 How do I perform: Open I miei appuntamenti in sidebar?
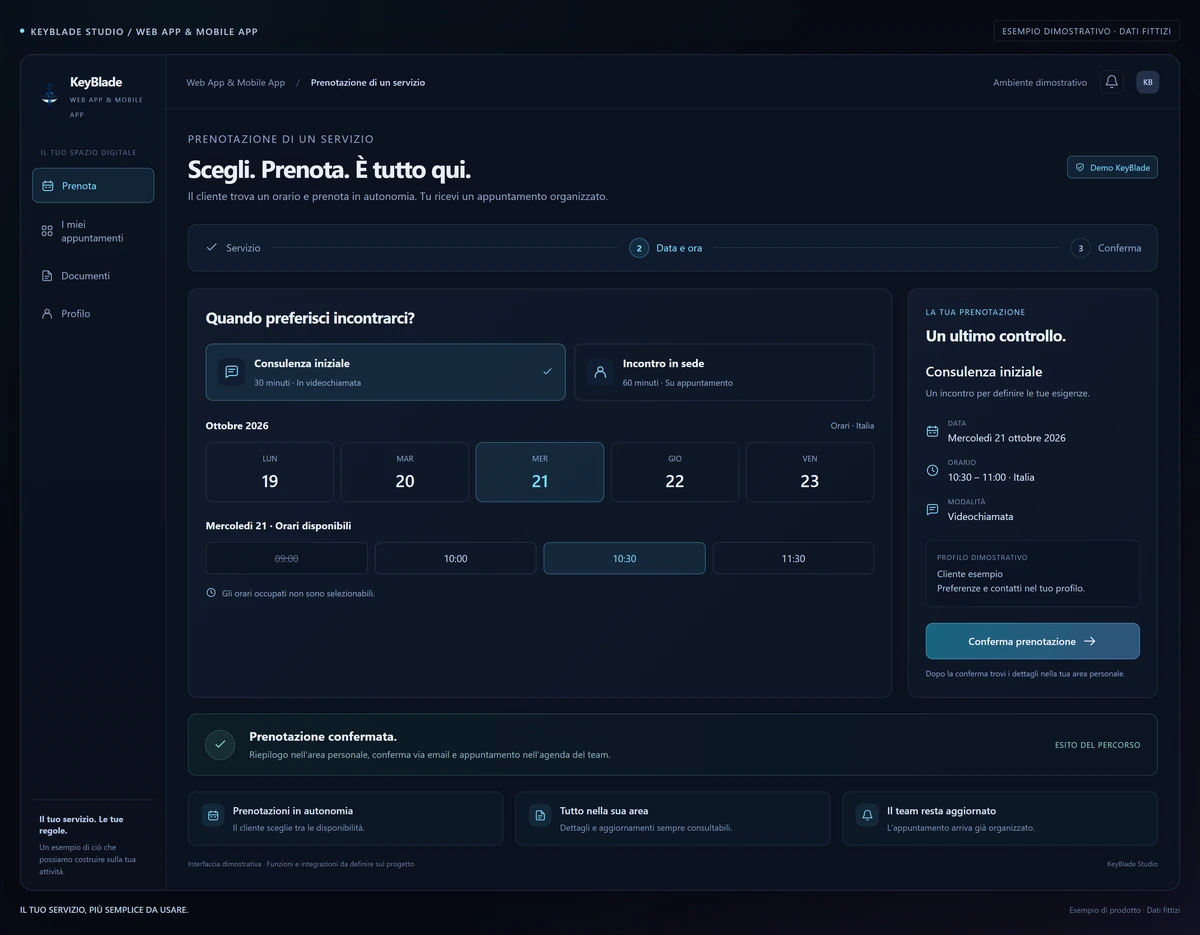[x=93, y=231]
